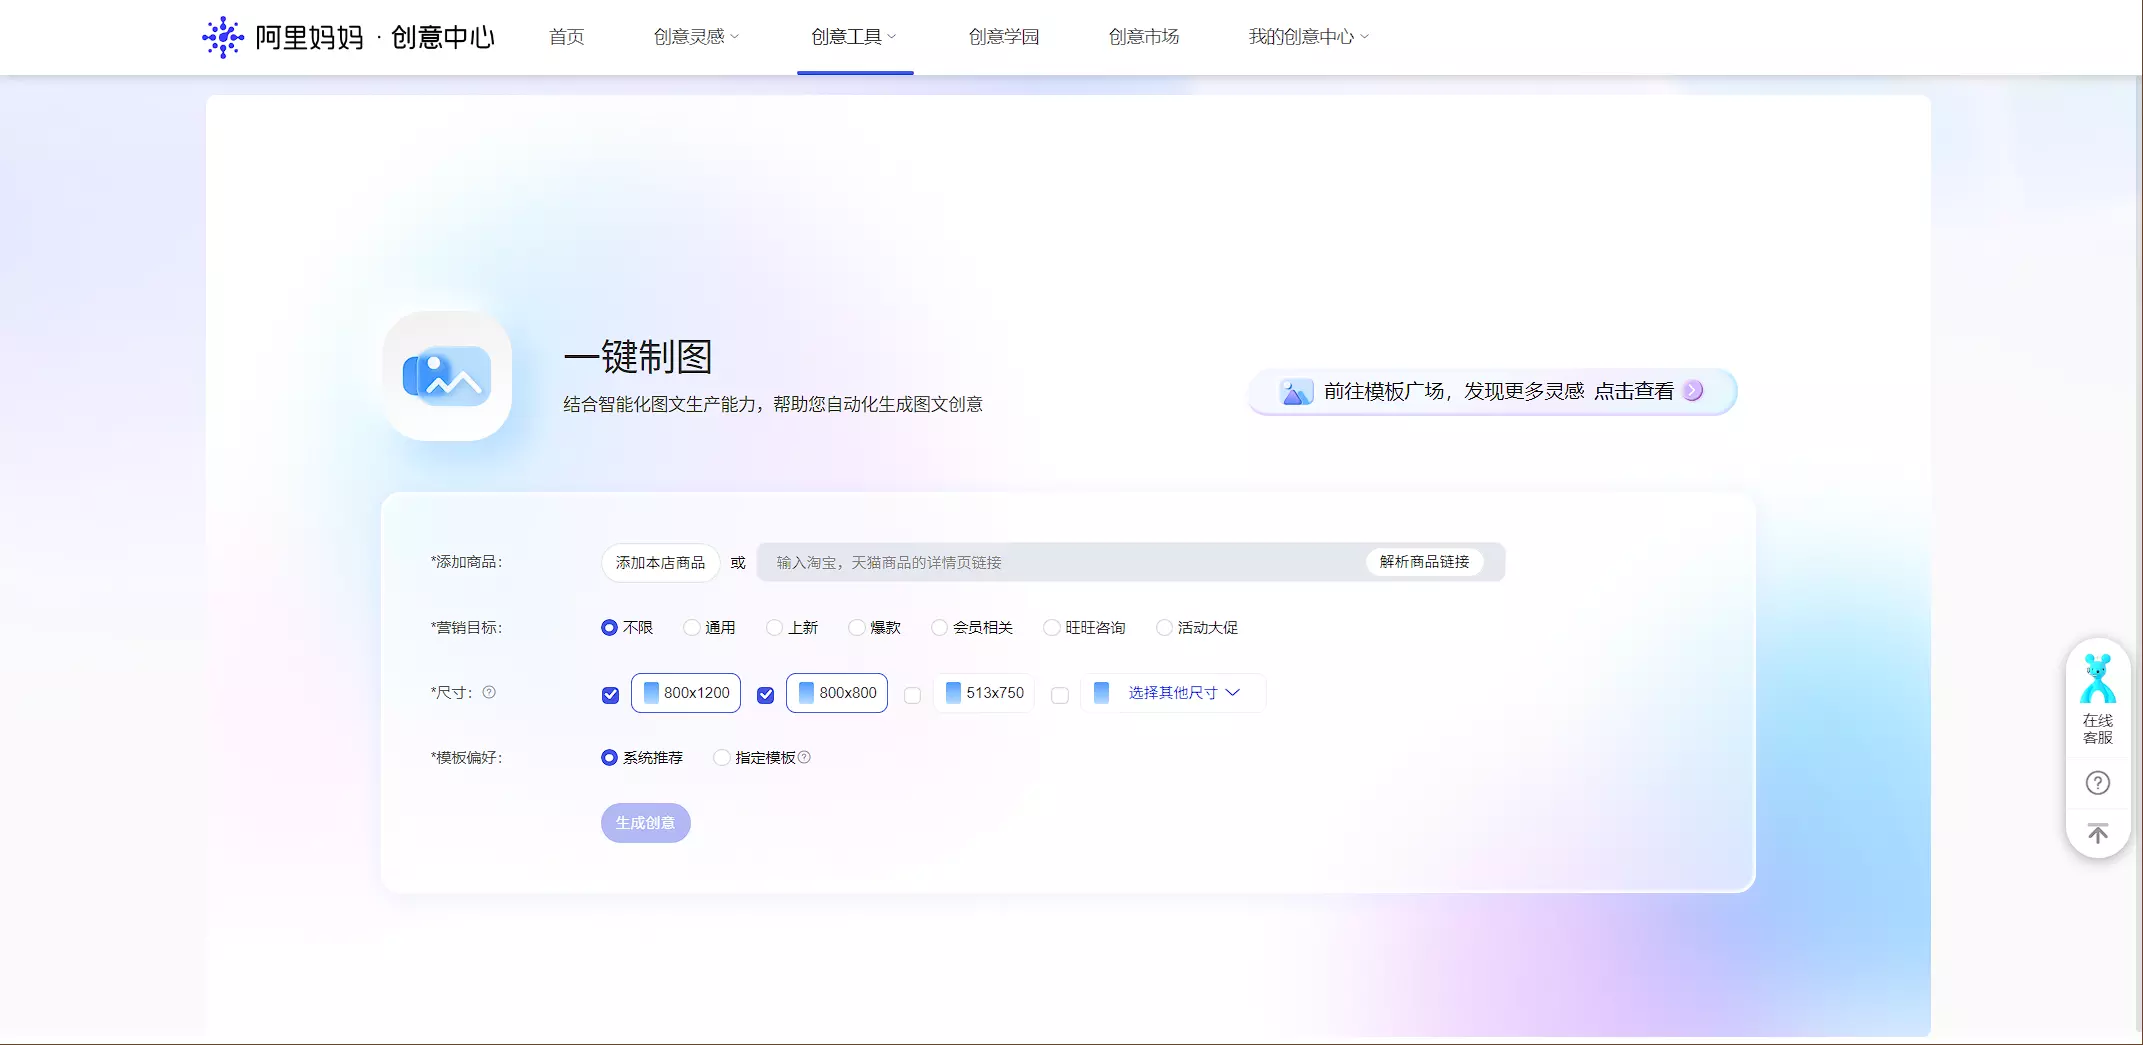Click the product detail link input field
This screenshot has height=1045, width=2143.
point(1060,563)
